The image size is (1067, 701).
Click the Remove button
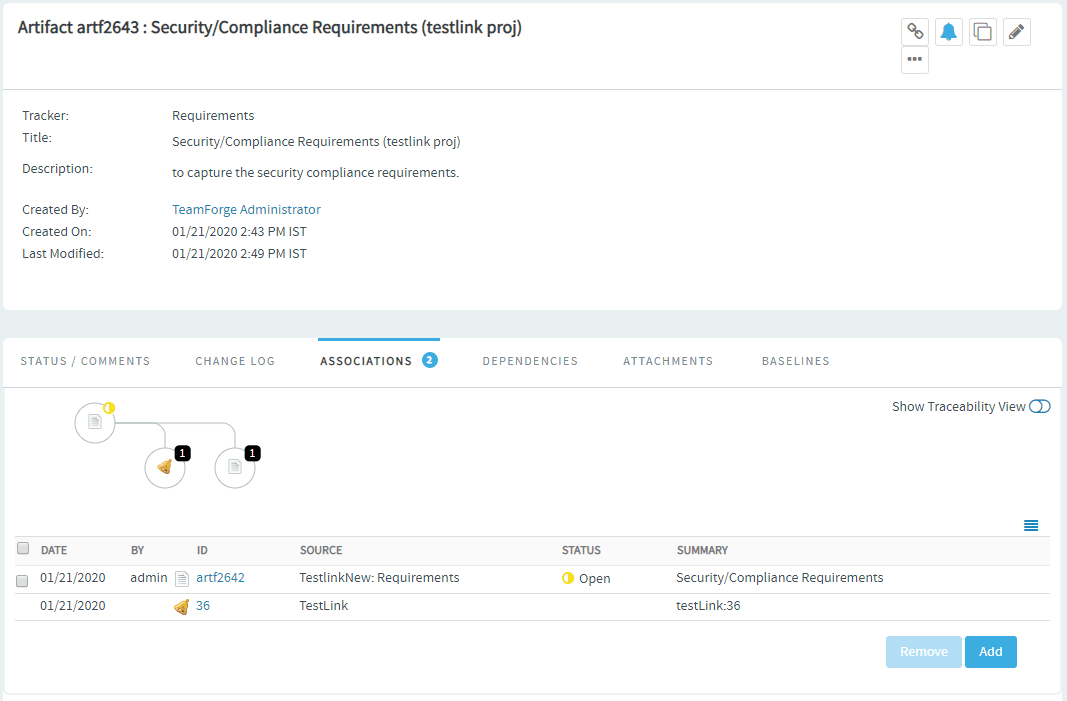tap(923, 652)
